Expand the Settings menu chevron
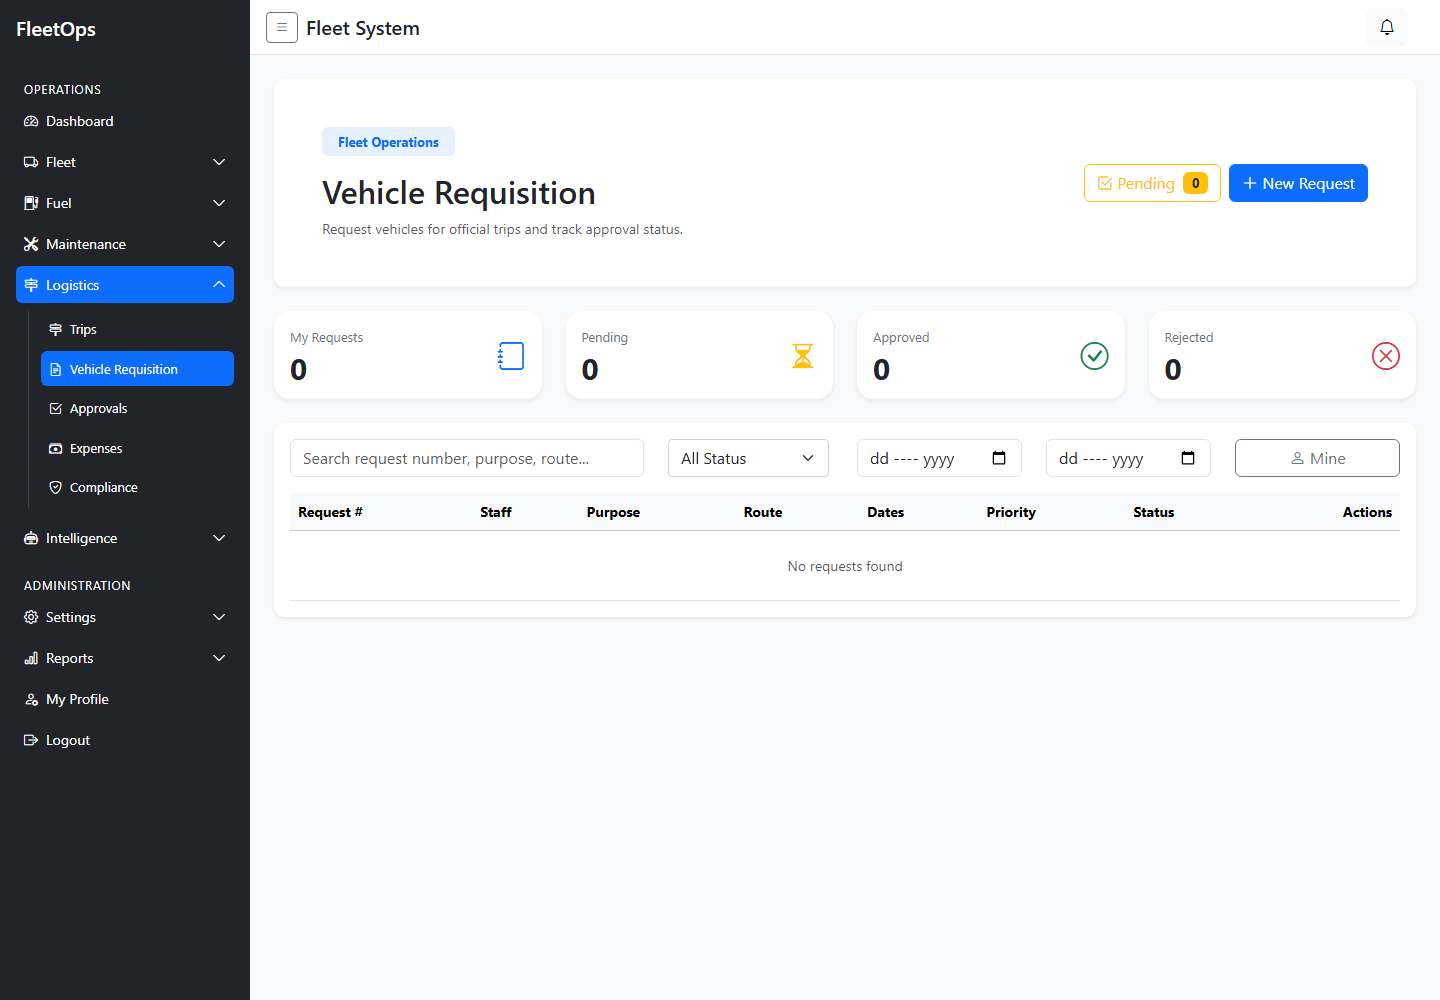This screenshot has height=1000, width=1440. coord(219,617)
